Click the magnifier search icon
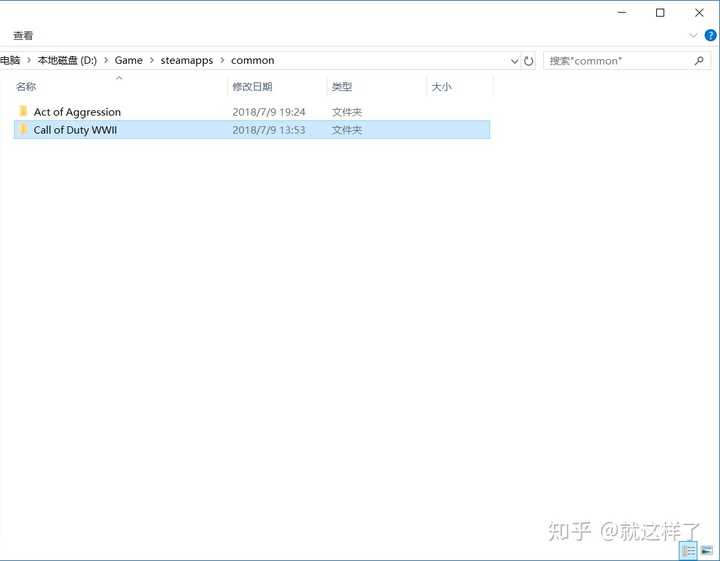The width and height of the screenshot is (720, 561). [x=699, y=61]
